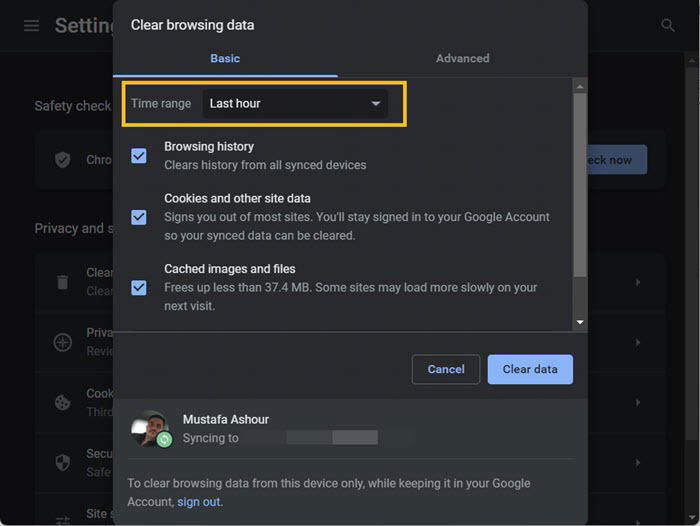This screenshot has width=700, height=526.
Task: Click the Clear data button
Action: [530, 369]
